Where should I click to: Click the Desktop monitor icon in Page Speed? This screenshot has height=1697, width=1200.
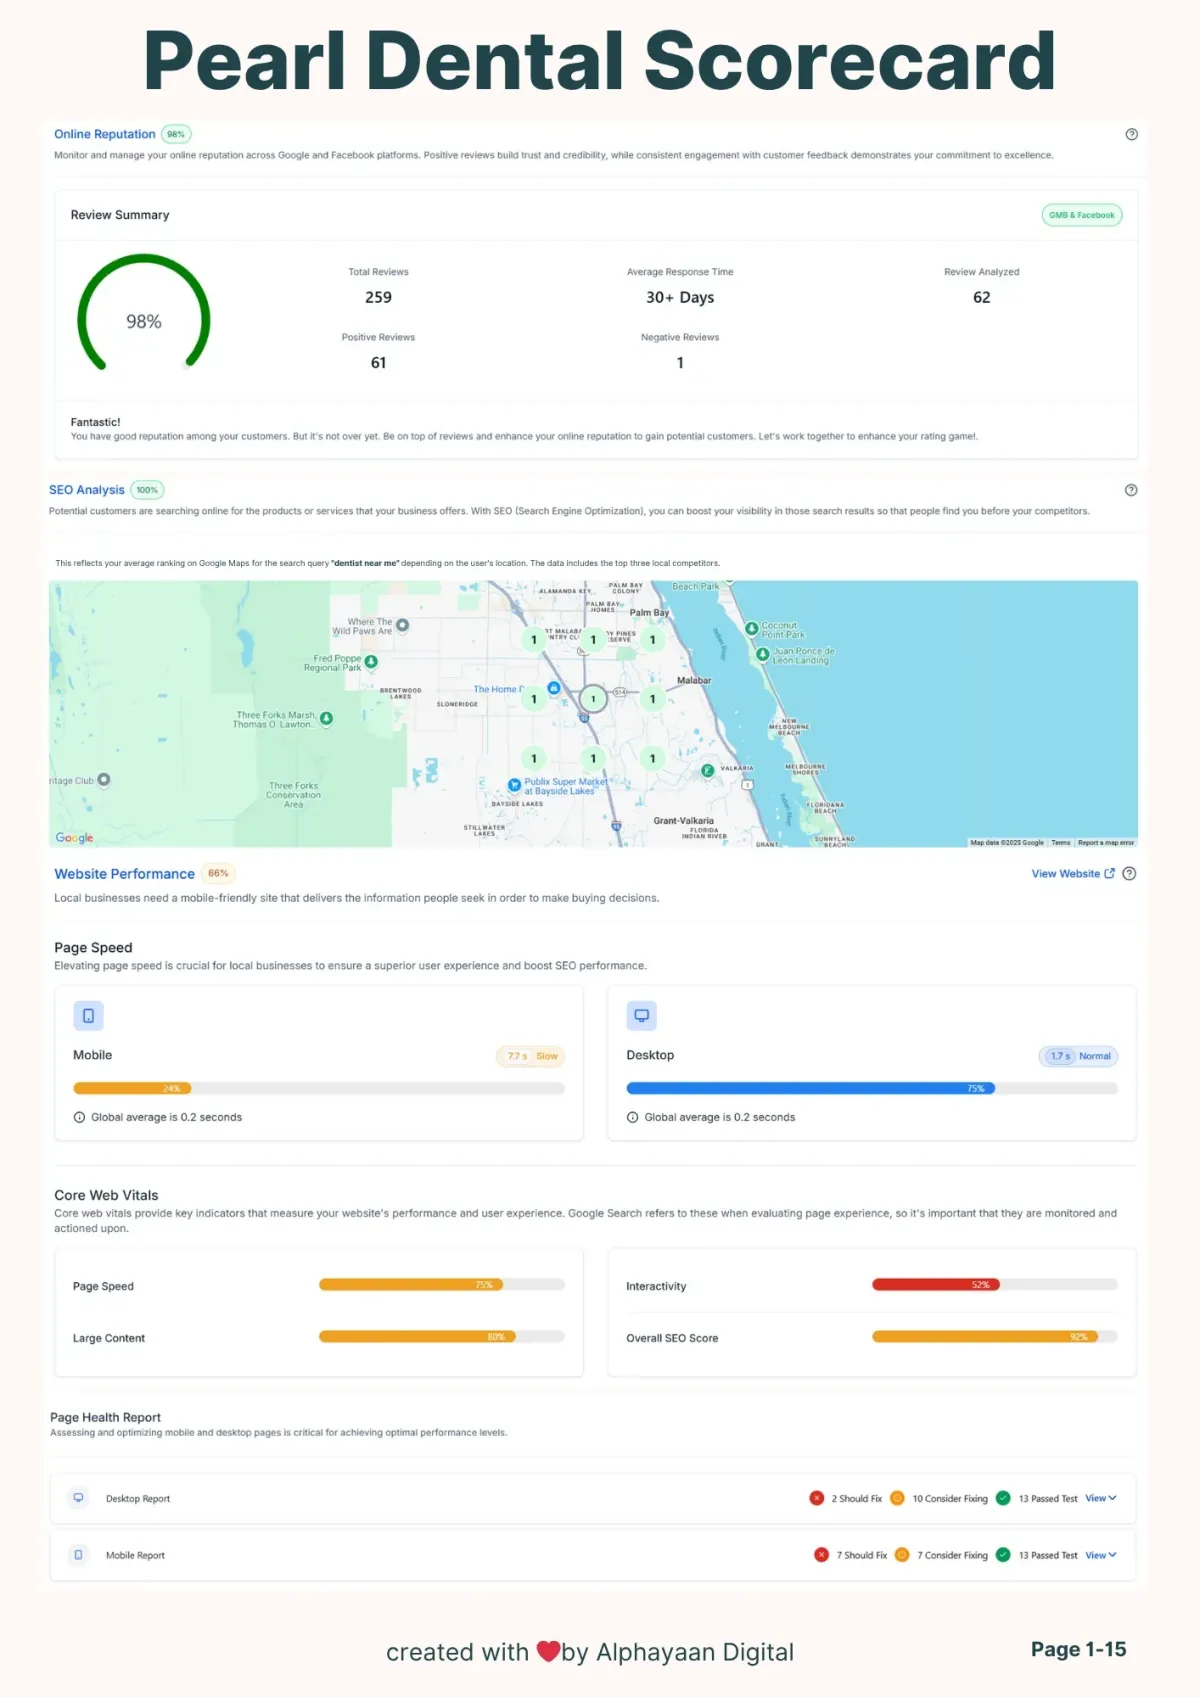[x=641, y=1015]
